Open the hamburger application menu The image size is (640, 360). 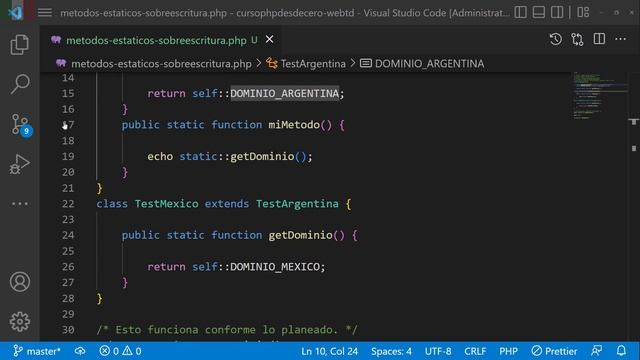[x=45, y=13]
